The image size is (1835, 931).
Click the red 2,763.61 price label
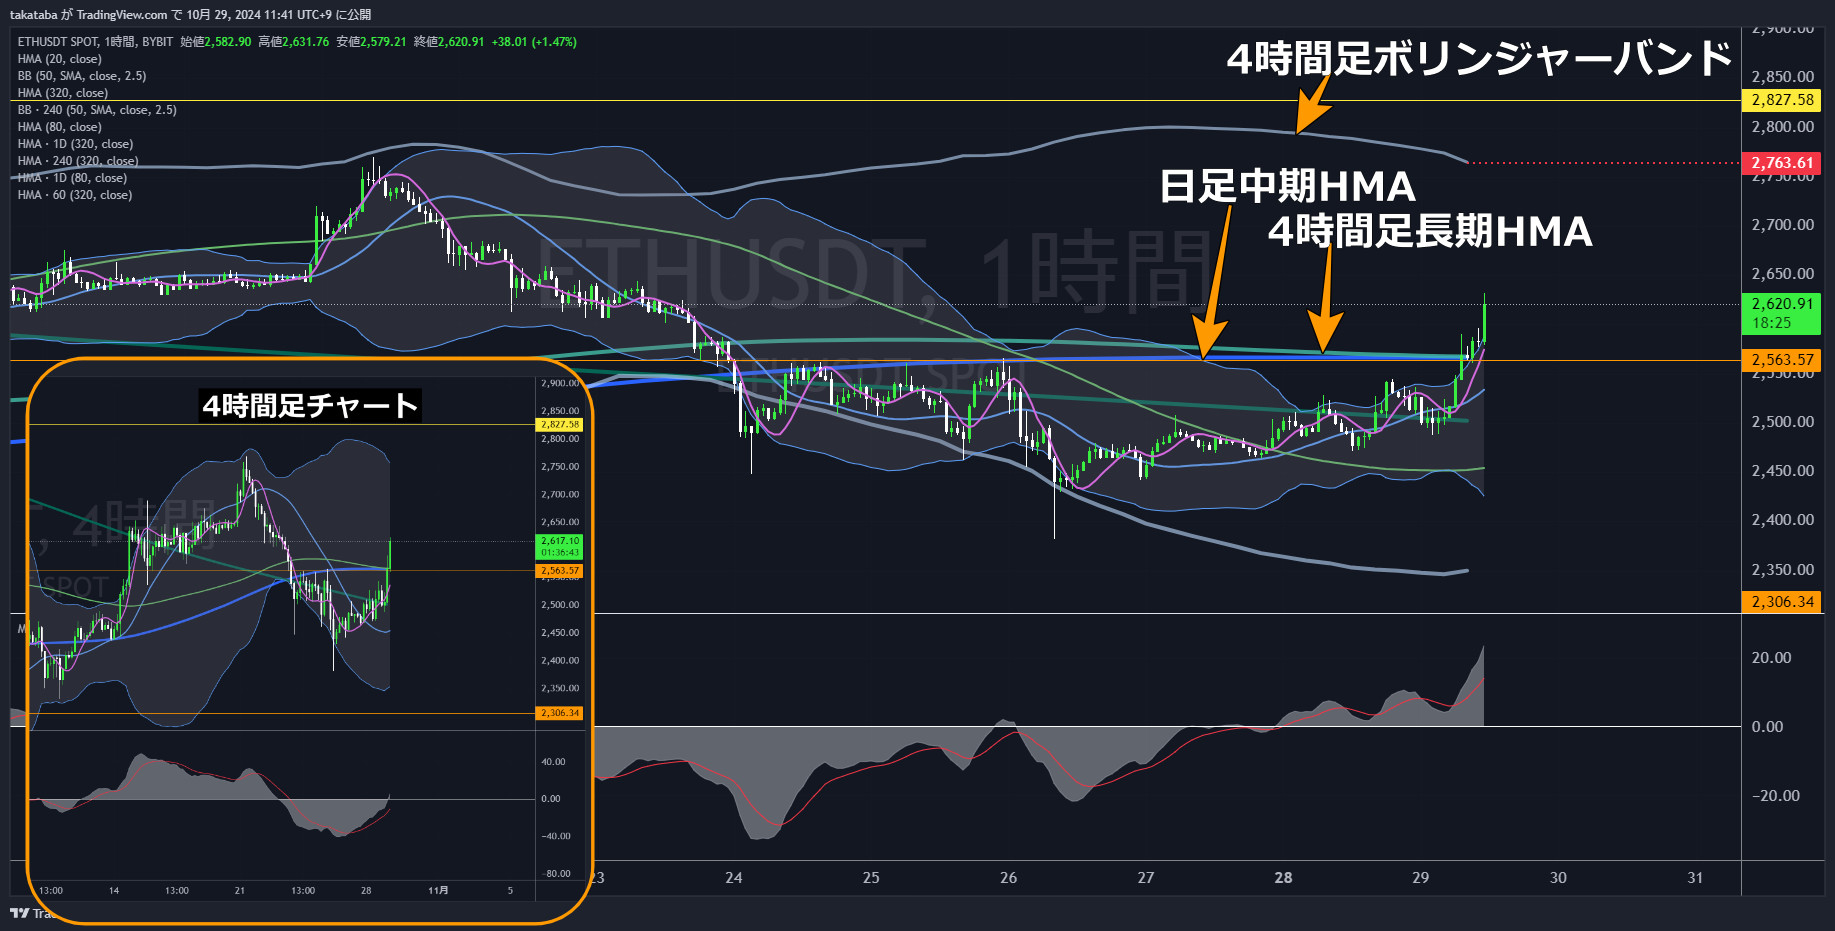click(x=1781, y=163)
